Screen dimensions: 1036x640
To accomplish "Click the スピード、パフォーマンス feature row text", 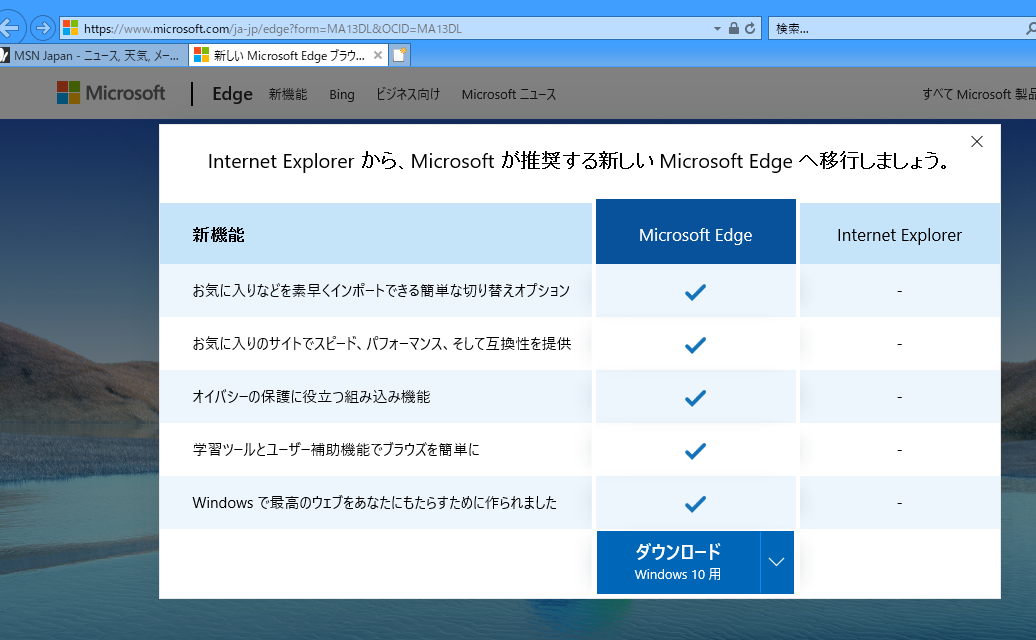I will [x=382, y=343].
